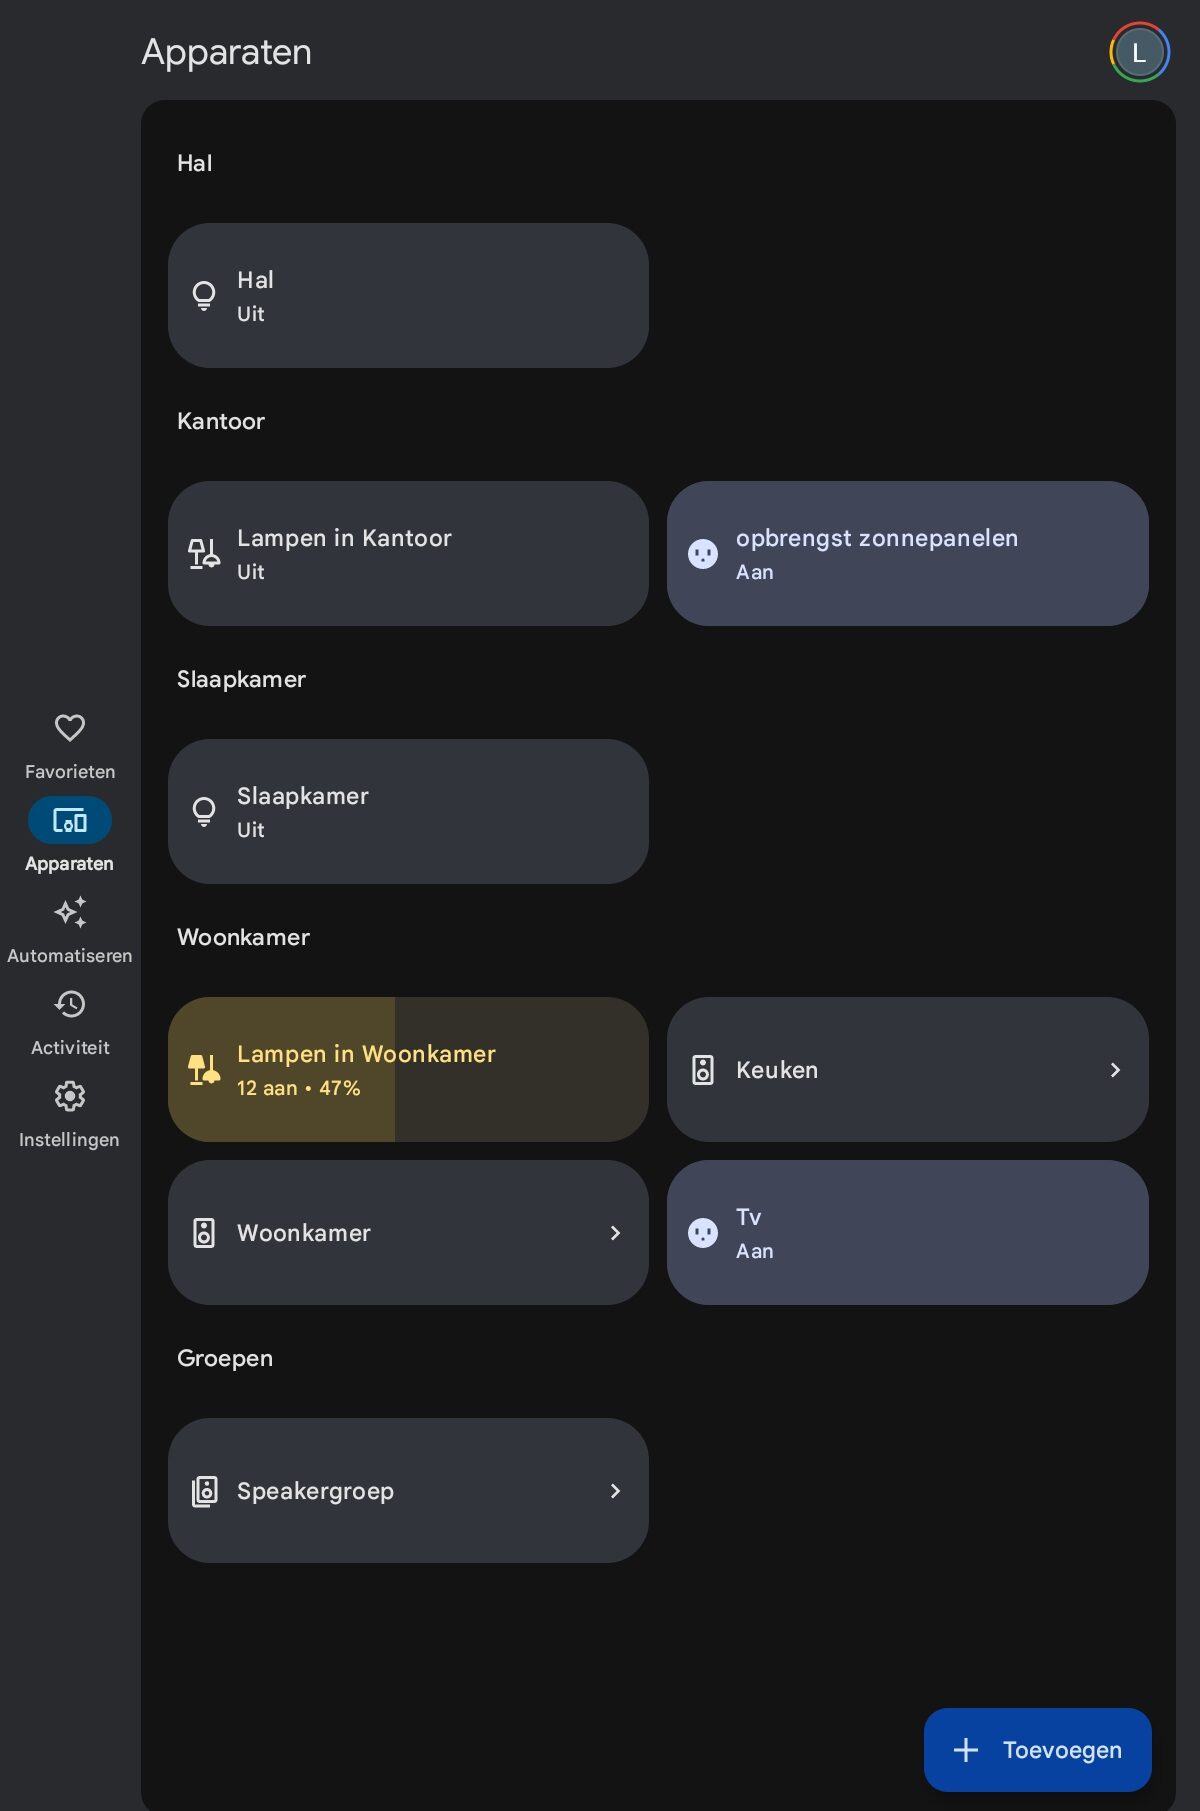Click the light bulb icon on the Hal tile

(204, 295)
